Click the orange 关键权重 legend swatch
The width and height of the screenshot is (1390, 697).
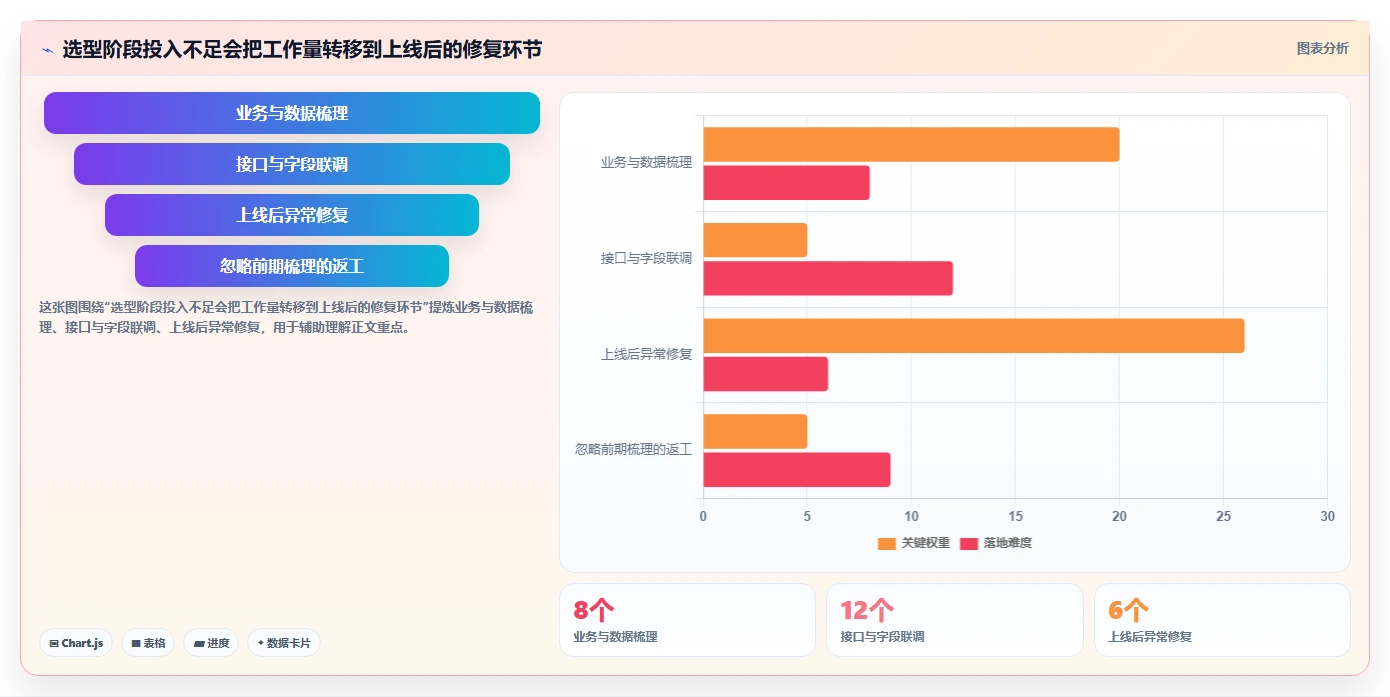click(x=887, y=543)
